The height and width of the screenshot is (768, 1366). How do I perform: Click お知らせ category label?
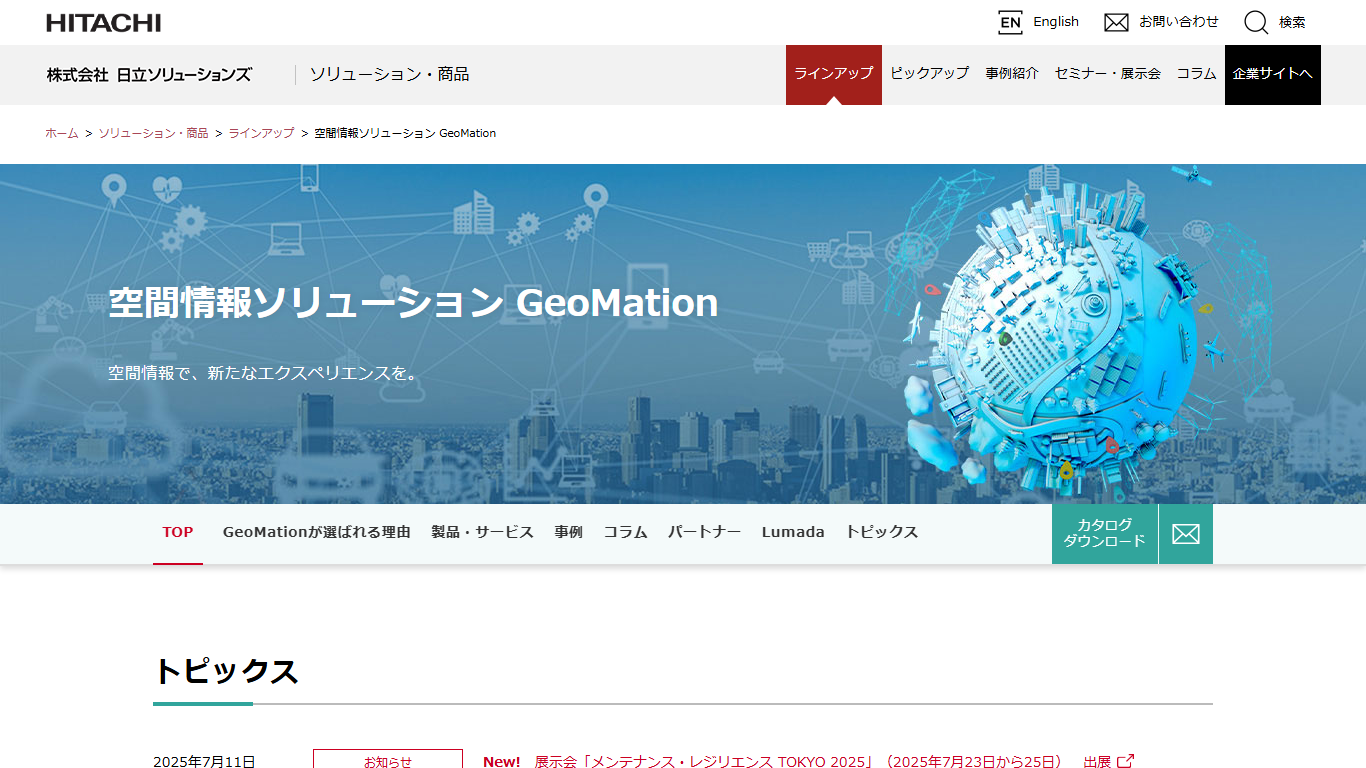pyautogui.click(x=388, y=760)
